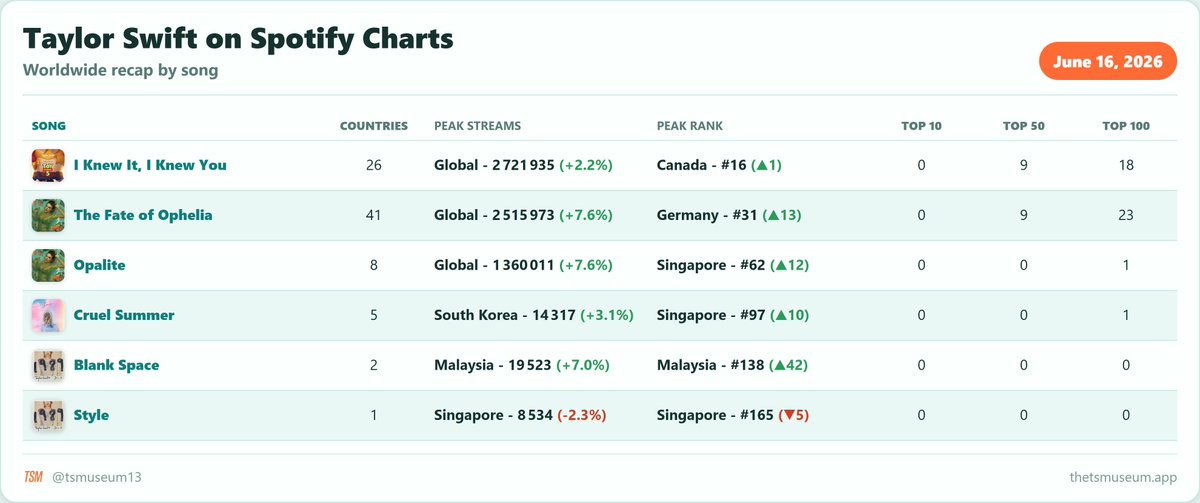Click The Fate of Ophelia Top 50 value

pos(1024,215)
